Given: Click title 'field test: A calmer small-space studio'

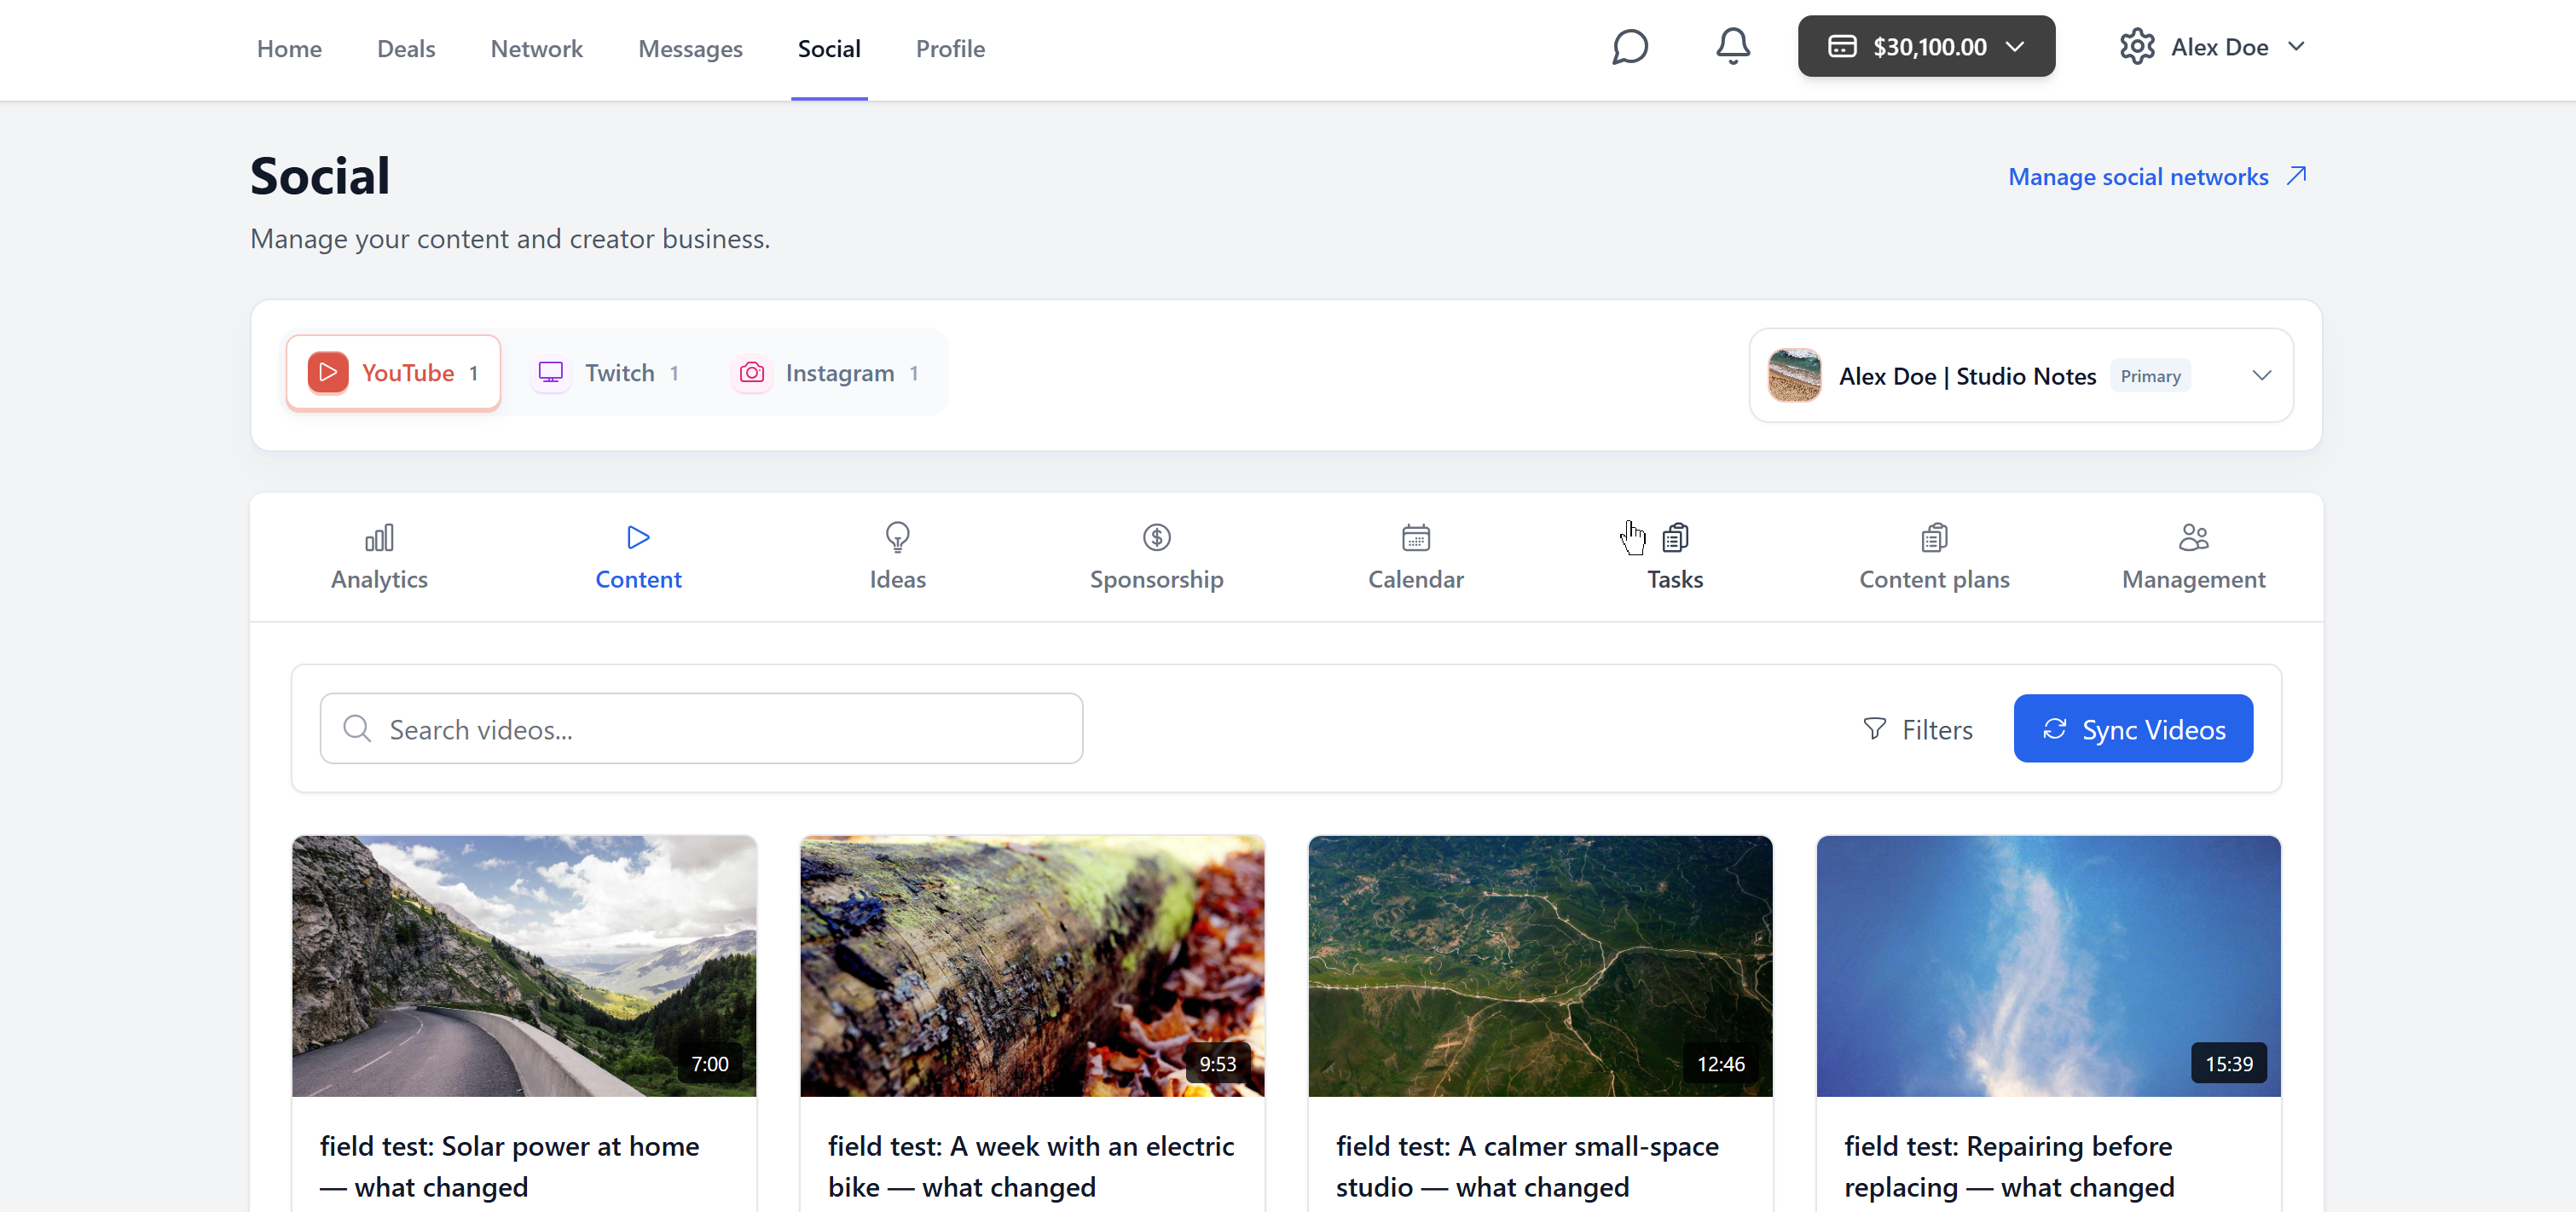Looking at the screenshot, I should pyautogui.click(x=1527, y=1166).
